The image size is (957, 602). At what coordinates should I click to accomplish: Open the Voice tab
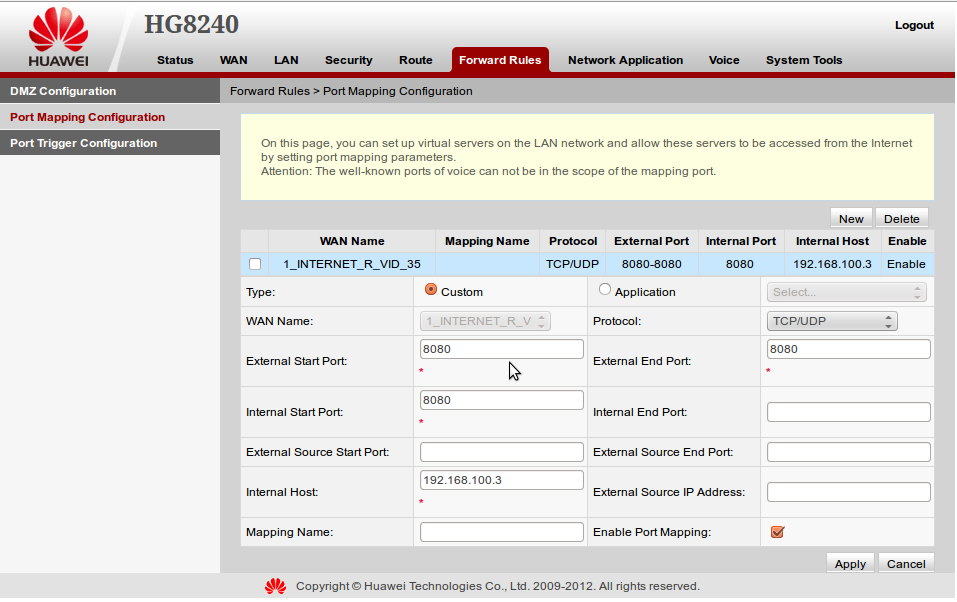(x=724, y=60)
